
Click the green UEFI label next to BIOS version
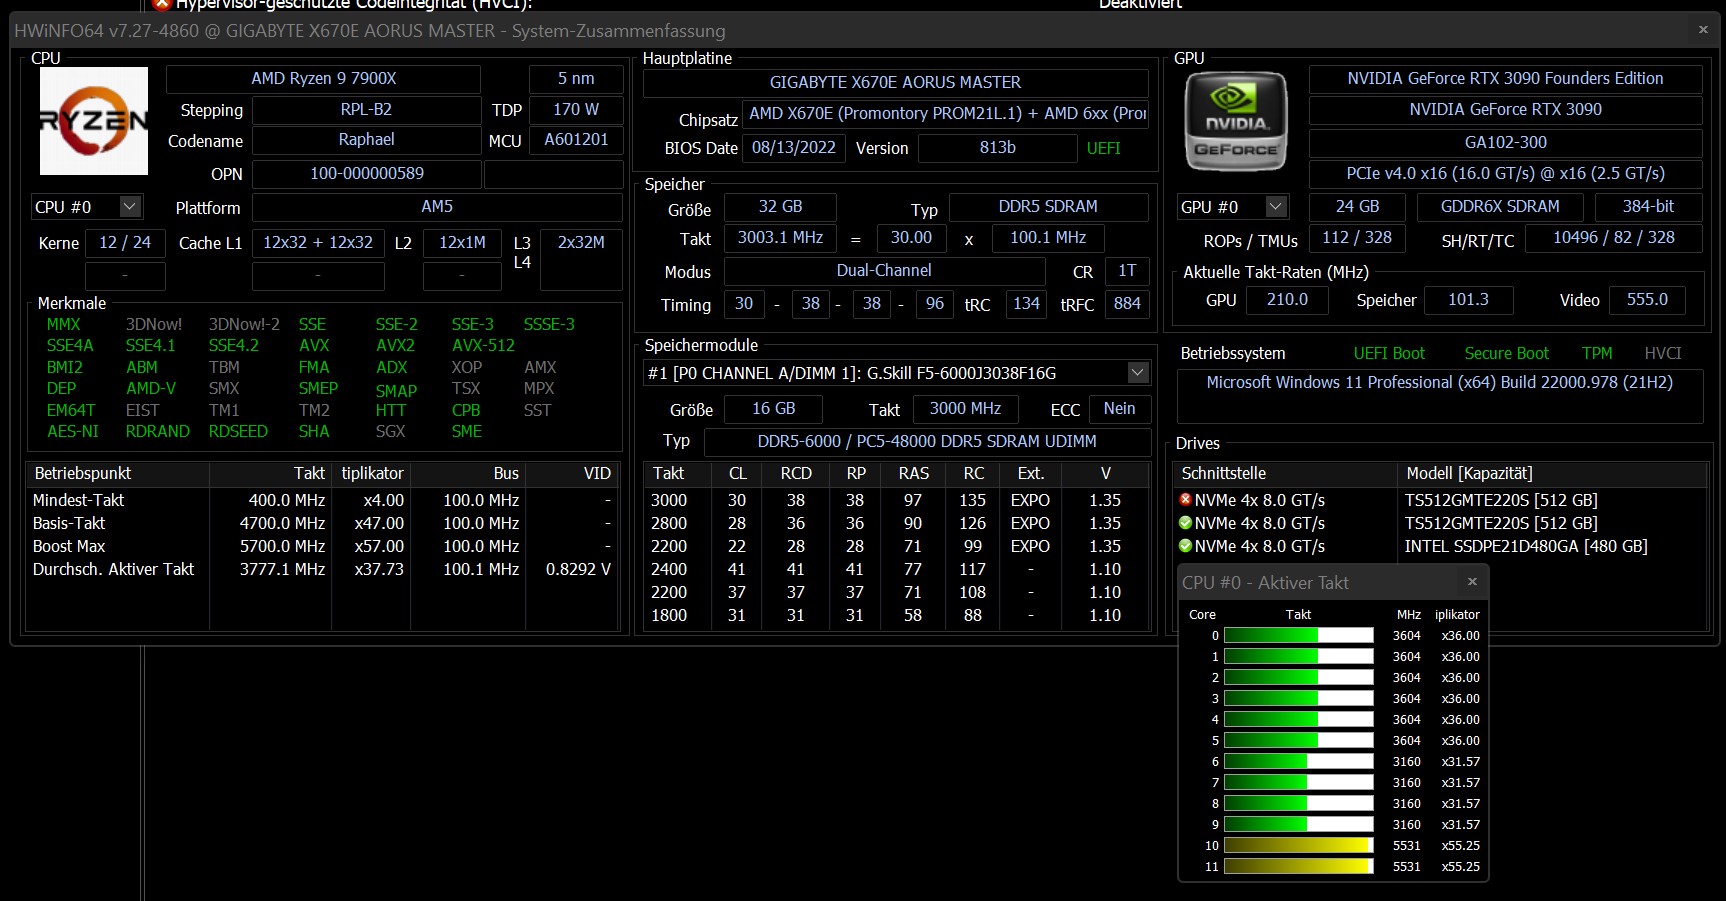1103,148
